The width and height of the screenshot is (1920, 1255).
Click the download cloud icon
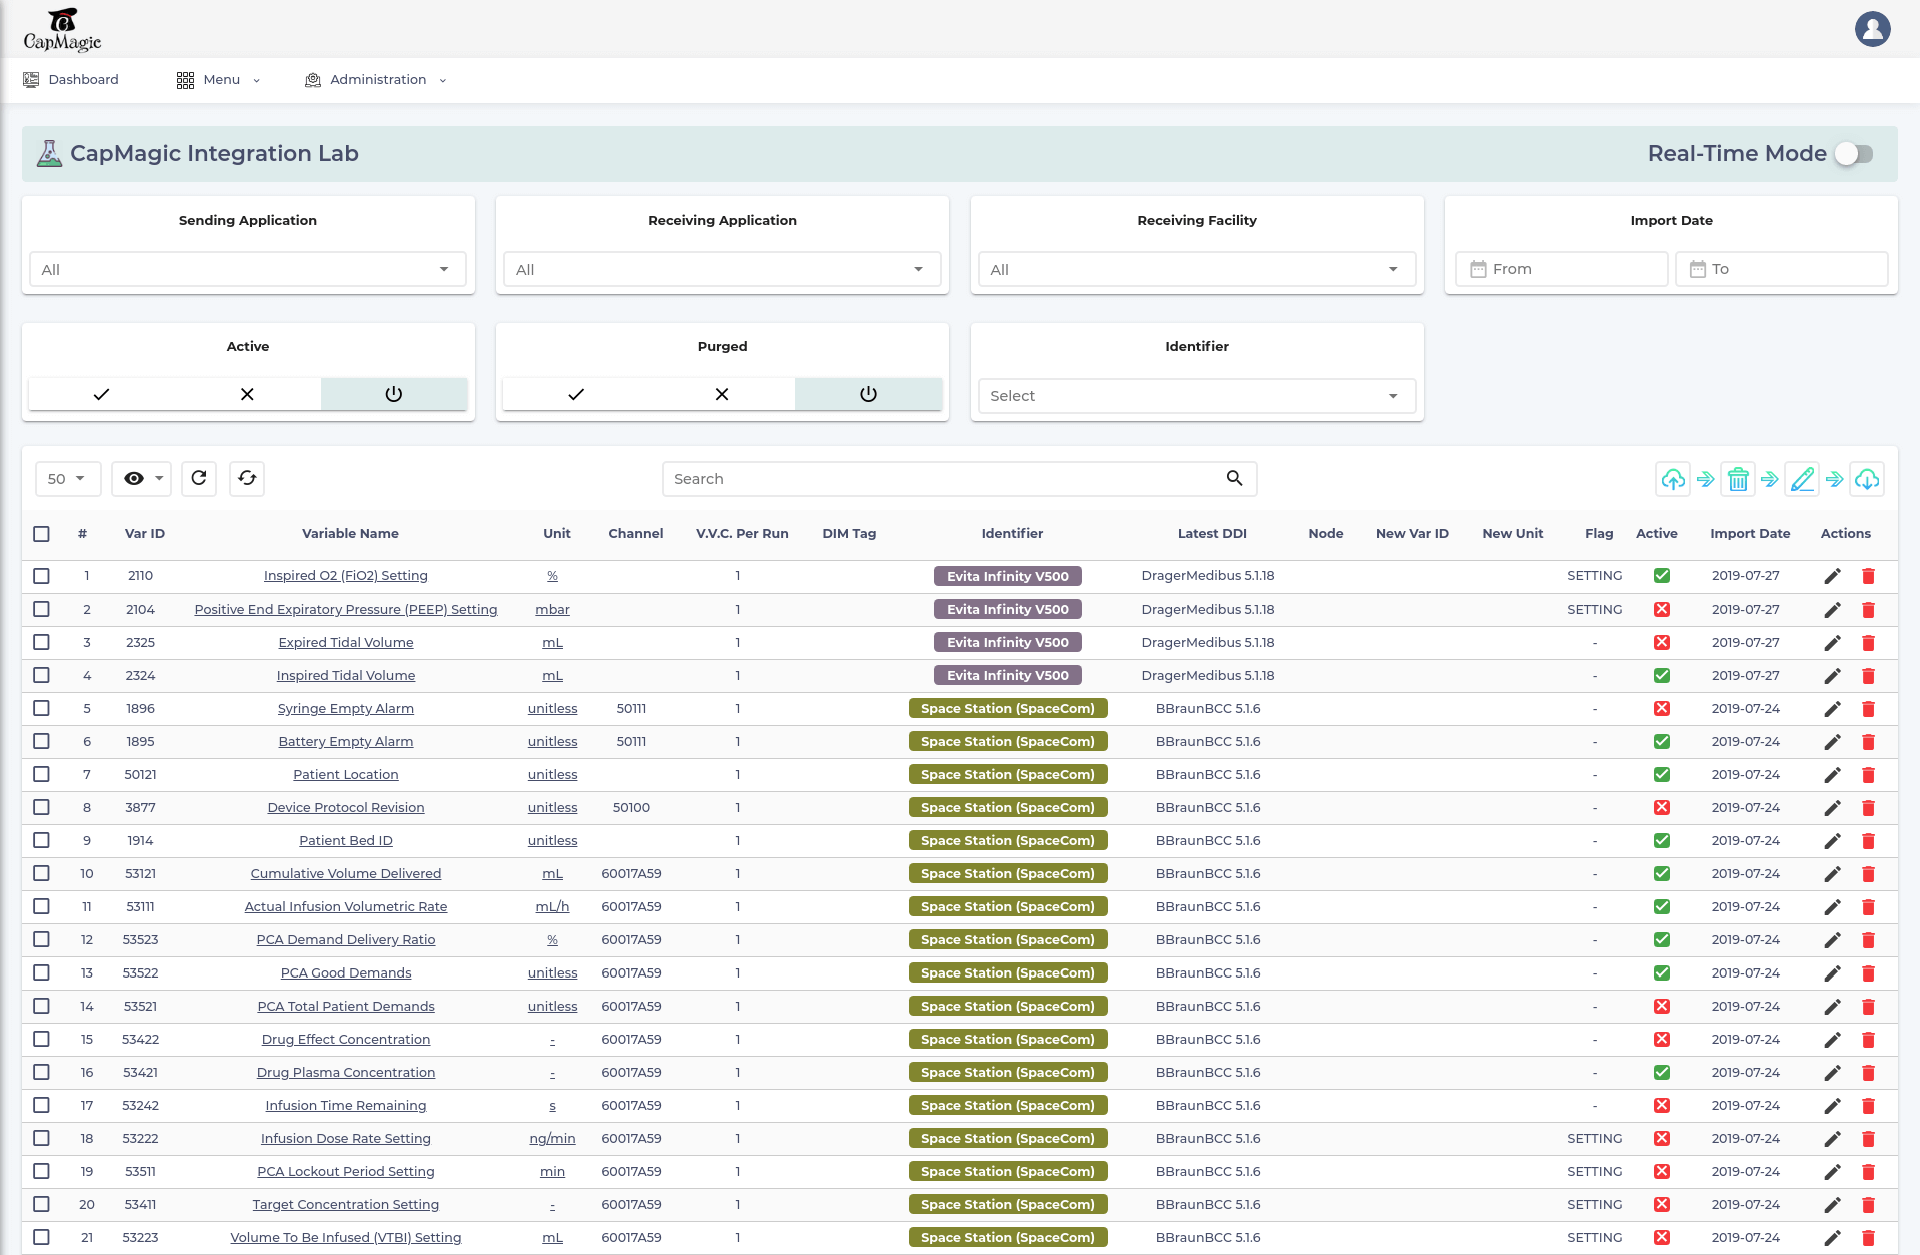(x=1867, y=480)
